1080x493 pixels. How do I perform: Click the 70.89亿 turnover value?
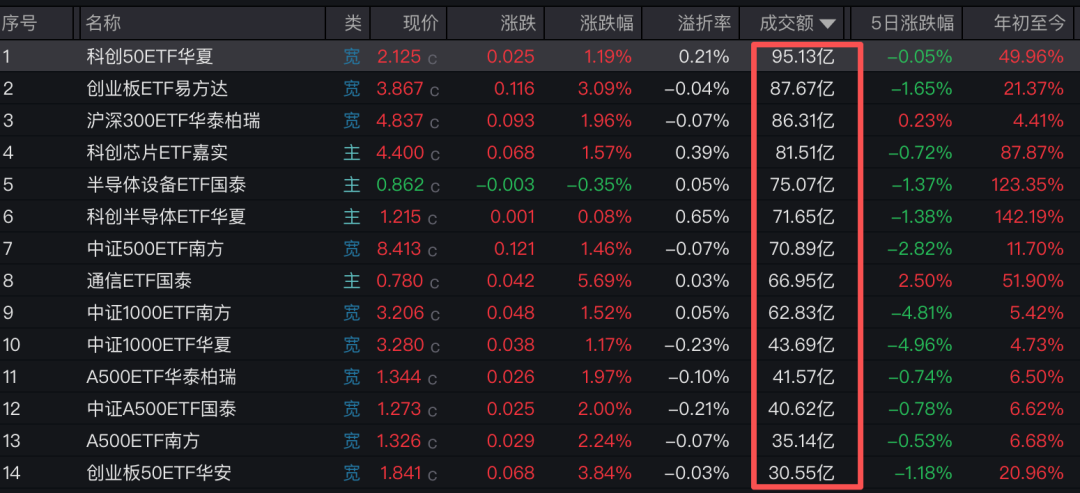803,249
